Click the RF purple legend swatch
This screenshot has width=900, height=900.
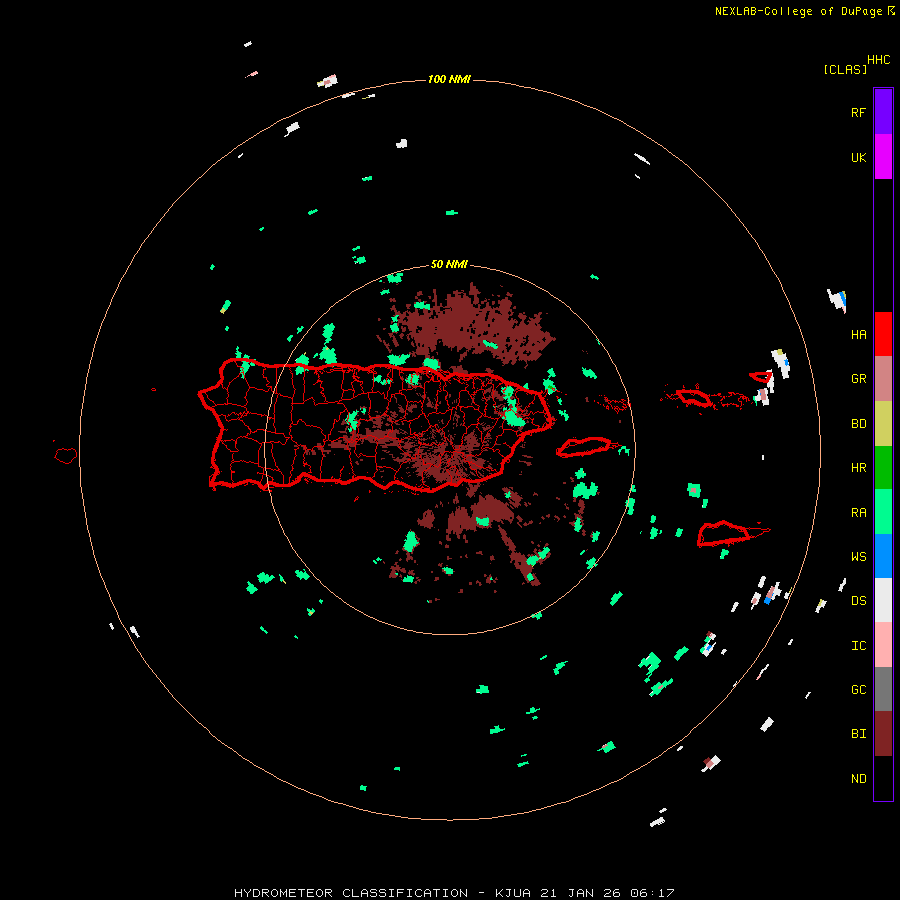click(x=883, y=112)
